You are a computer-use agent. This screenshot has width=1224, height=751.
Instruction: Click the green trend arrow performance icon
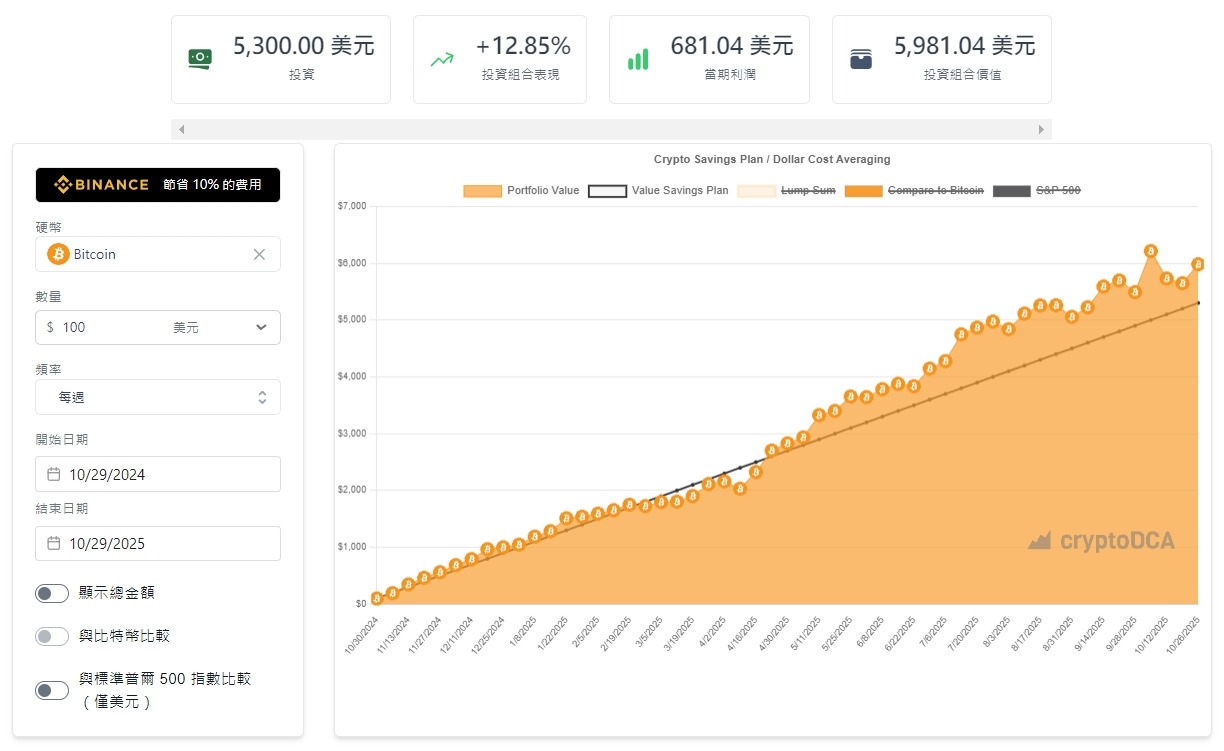pos(442,59)
